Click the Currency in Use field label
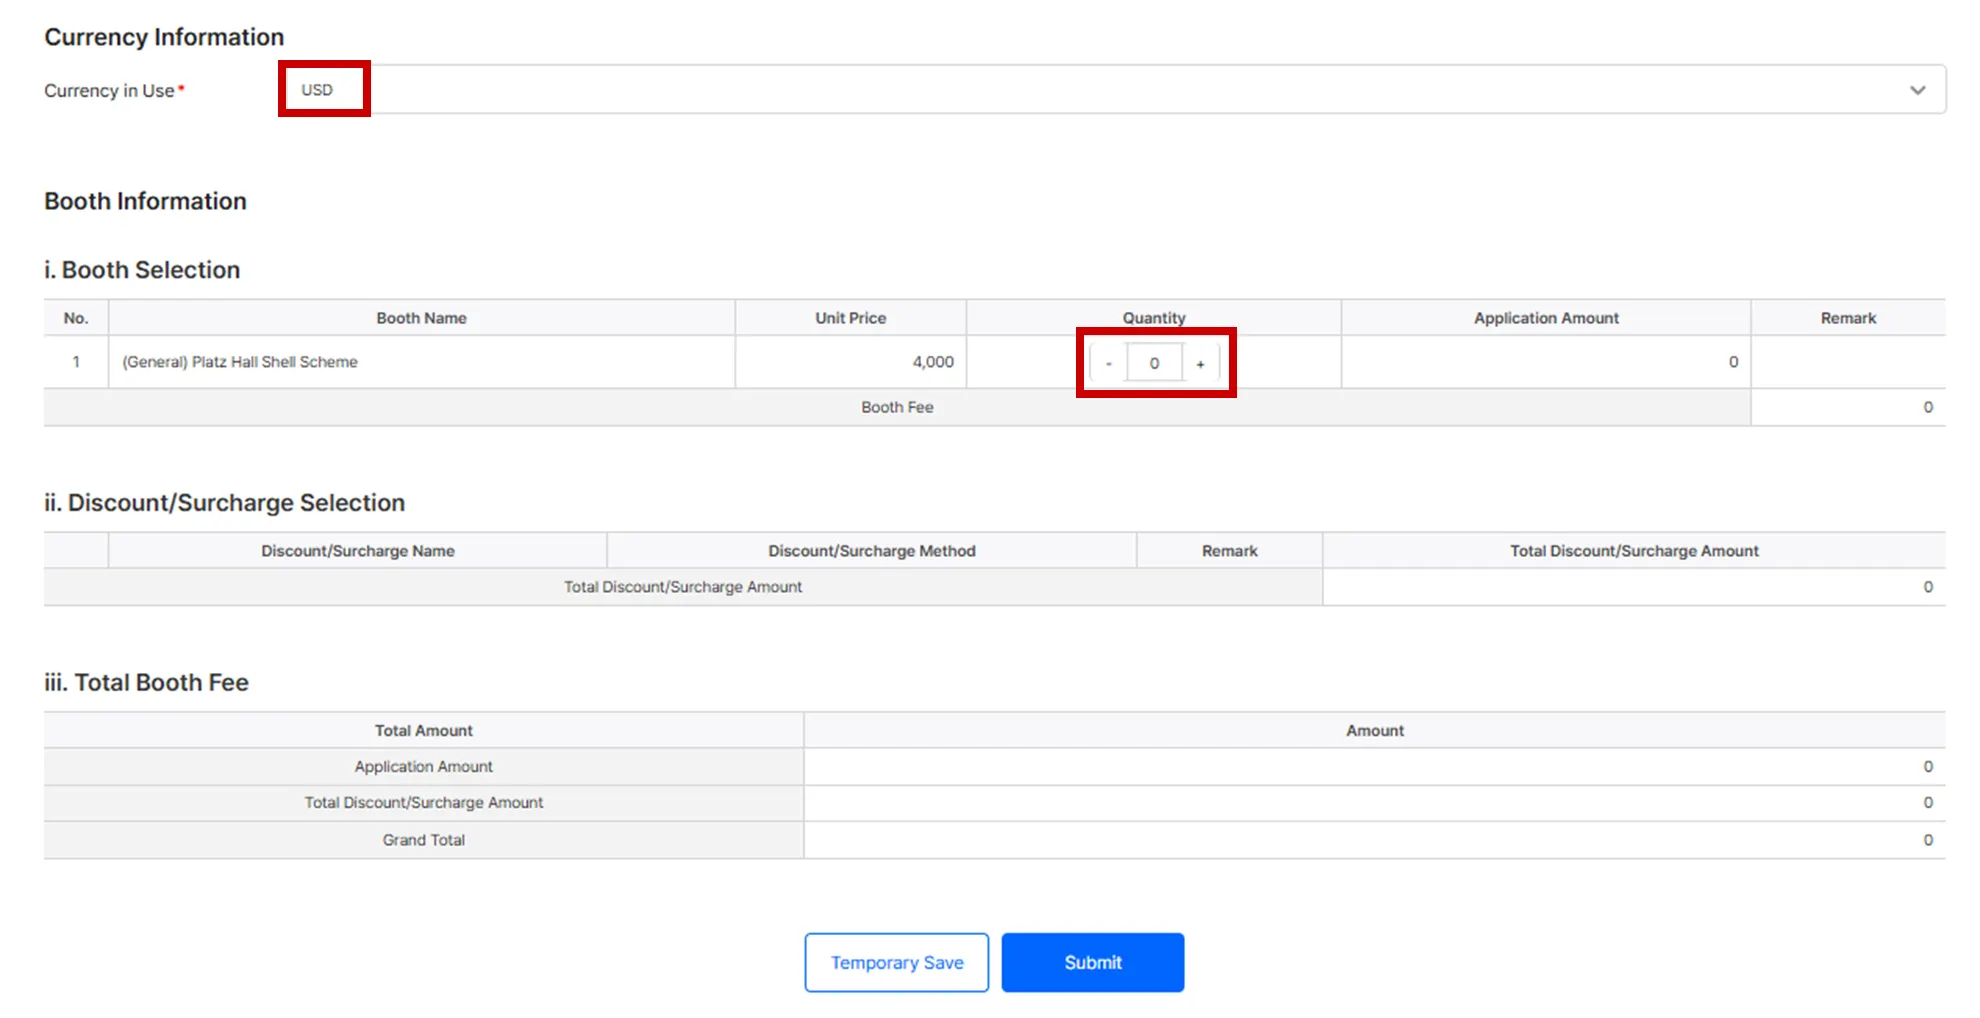The width and height of the screenshot is (1980, 1018). point(109,91)
